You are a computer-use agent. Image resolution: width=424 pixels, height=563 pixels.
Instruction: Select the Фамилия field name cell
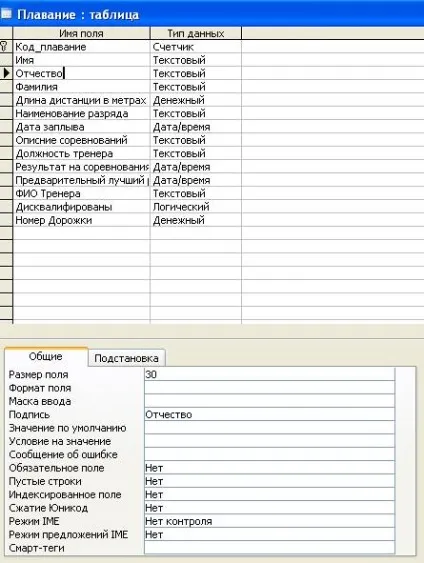pos(81,87)
